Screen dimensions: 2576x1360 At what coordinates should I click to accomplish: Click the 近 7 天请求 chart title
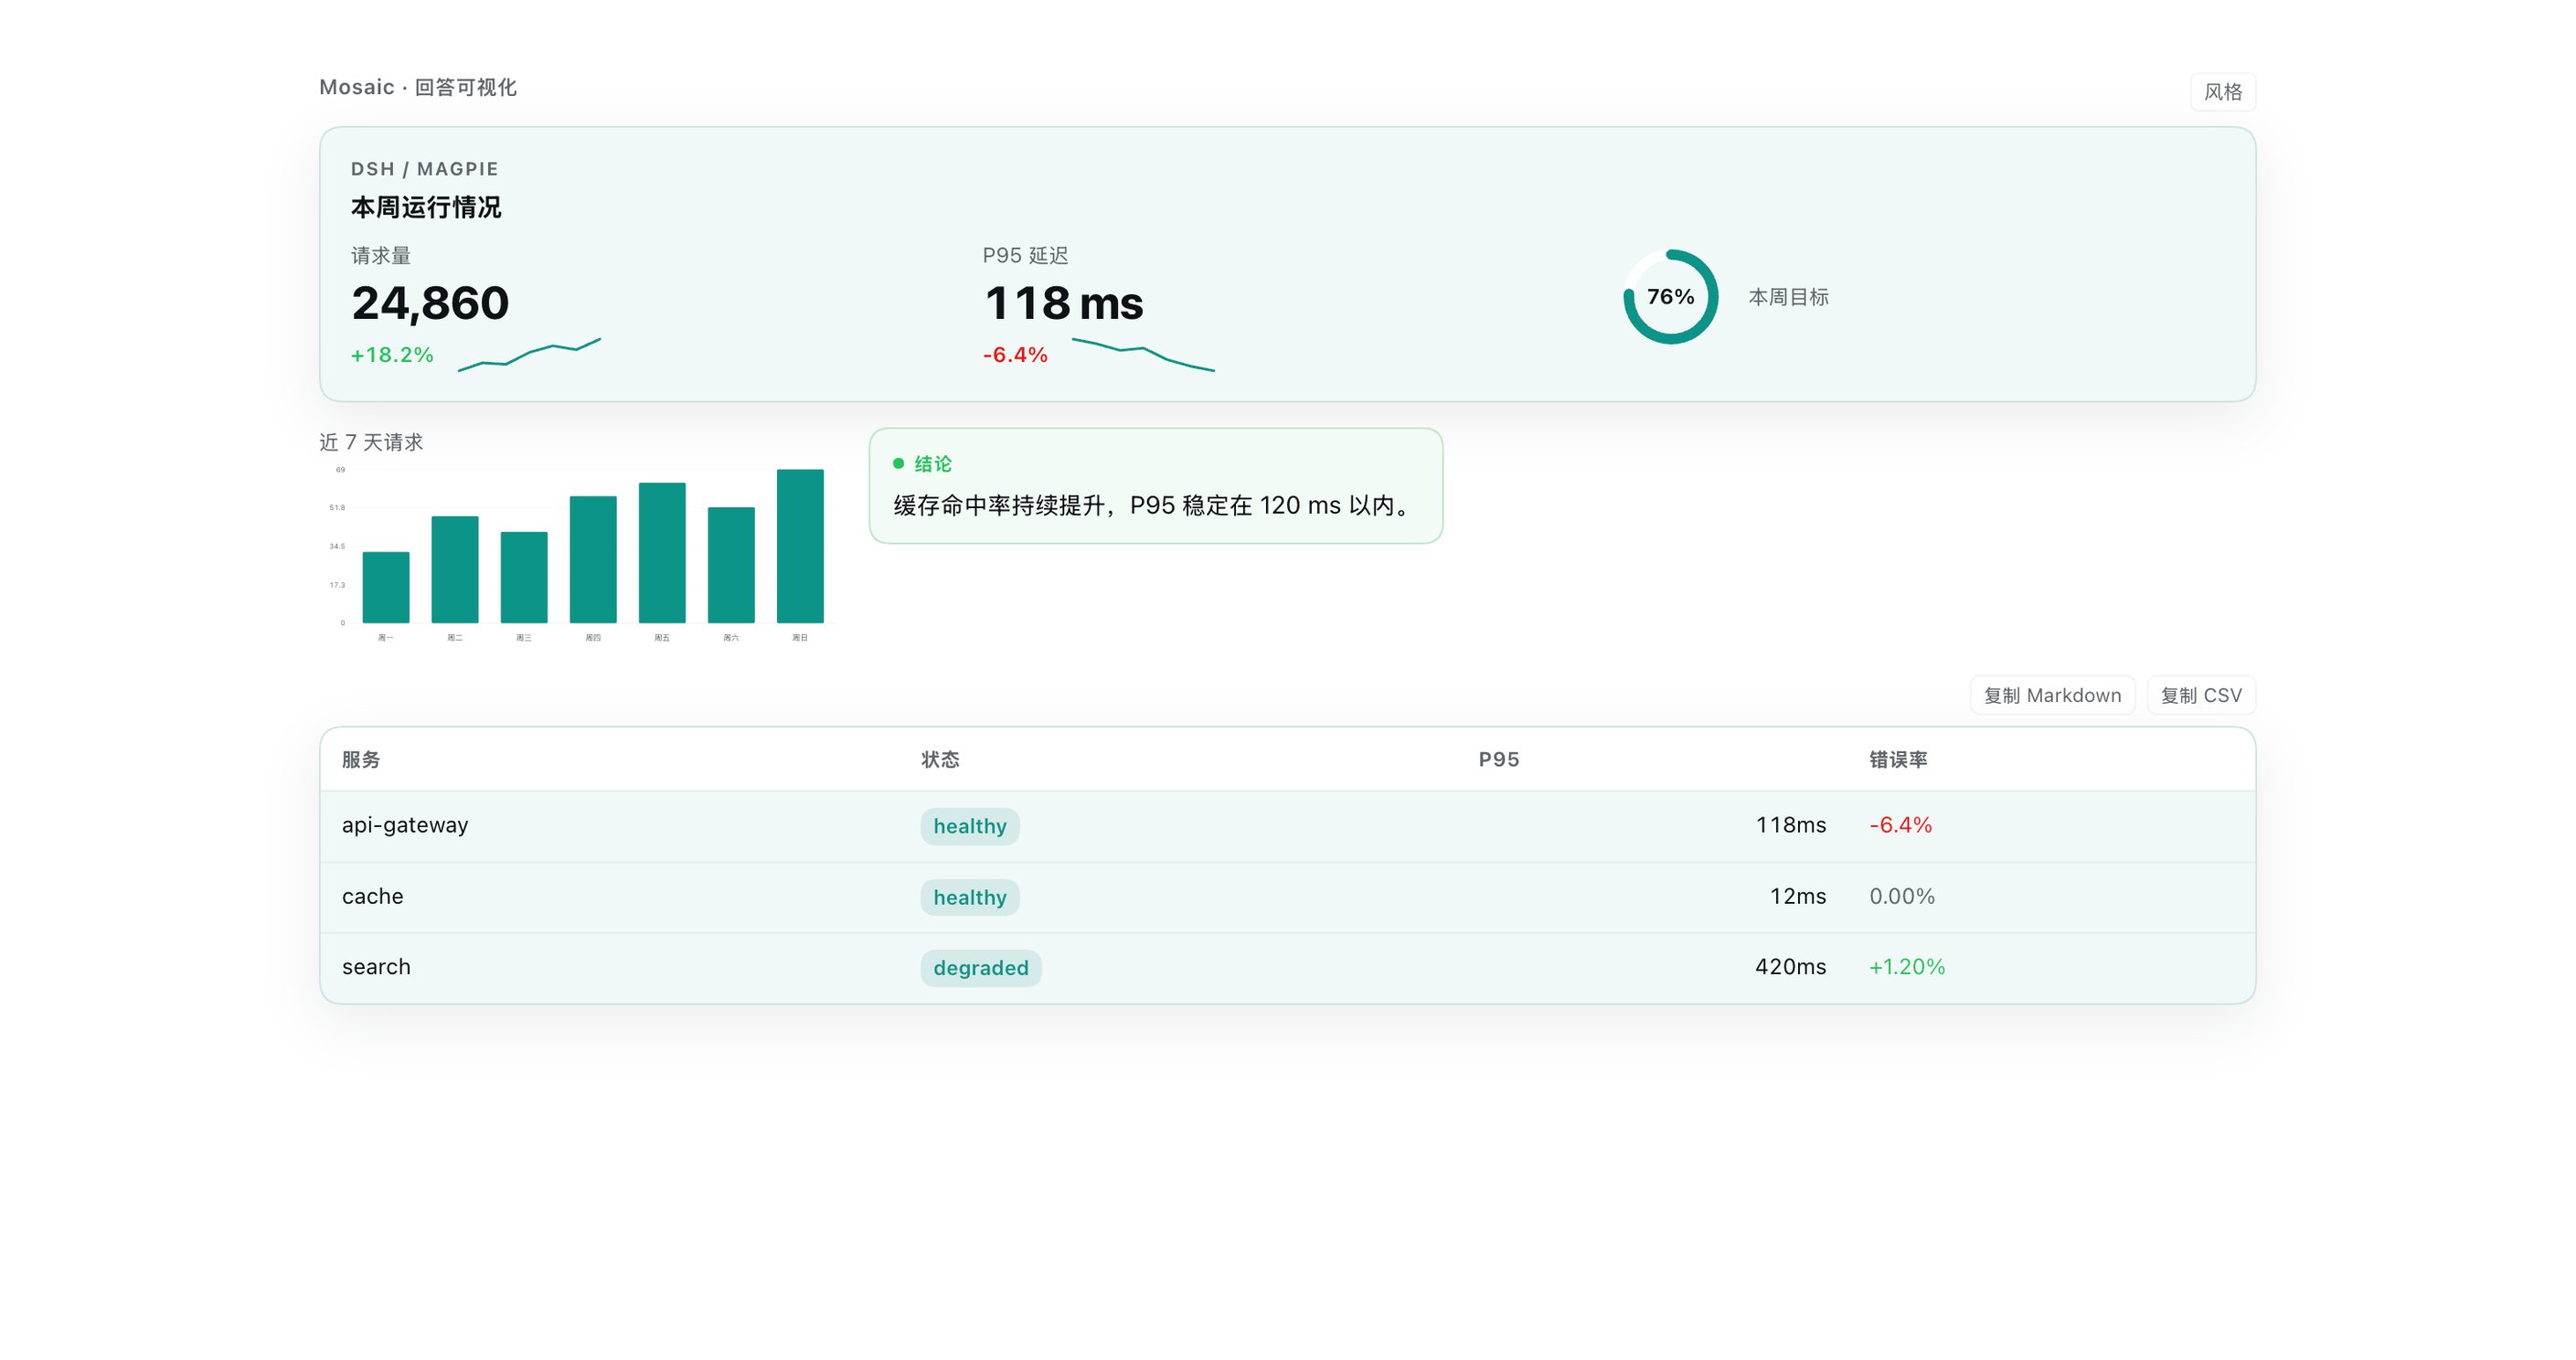371,442
